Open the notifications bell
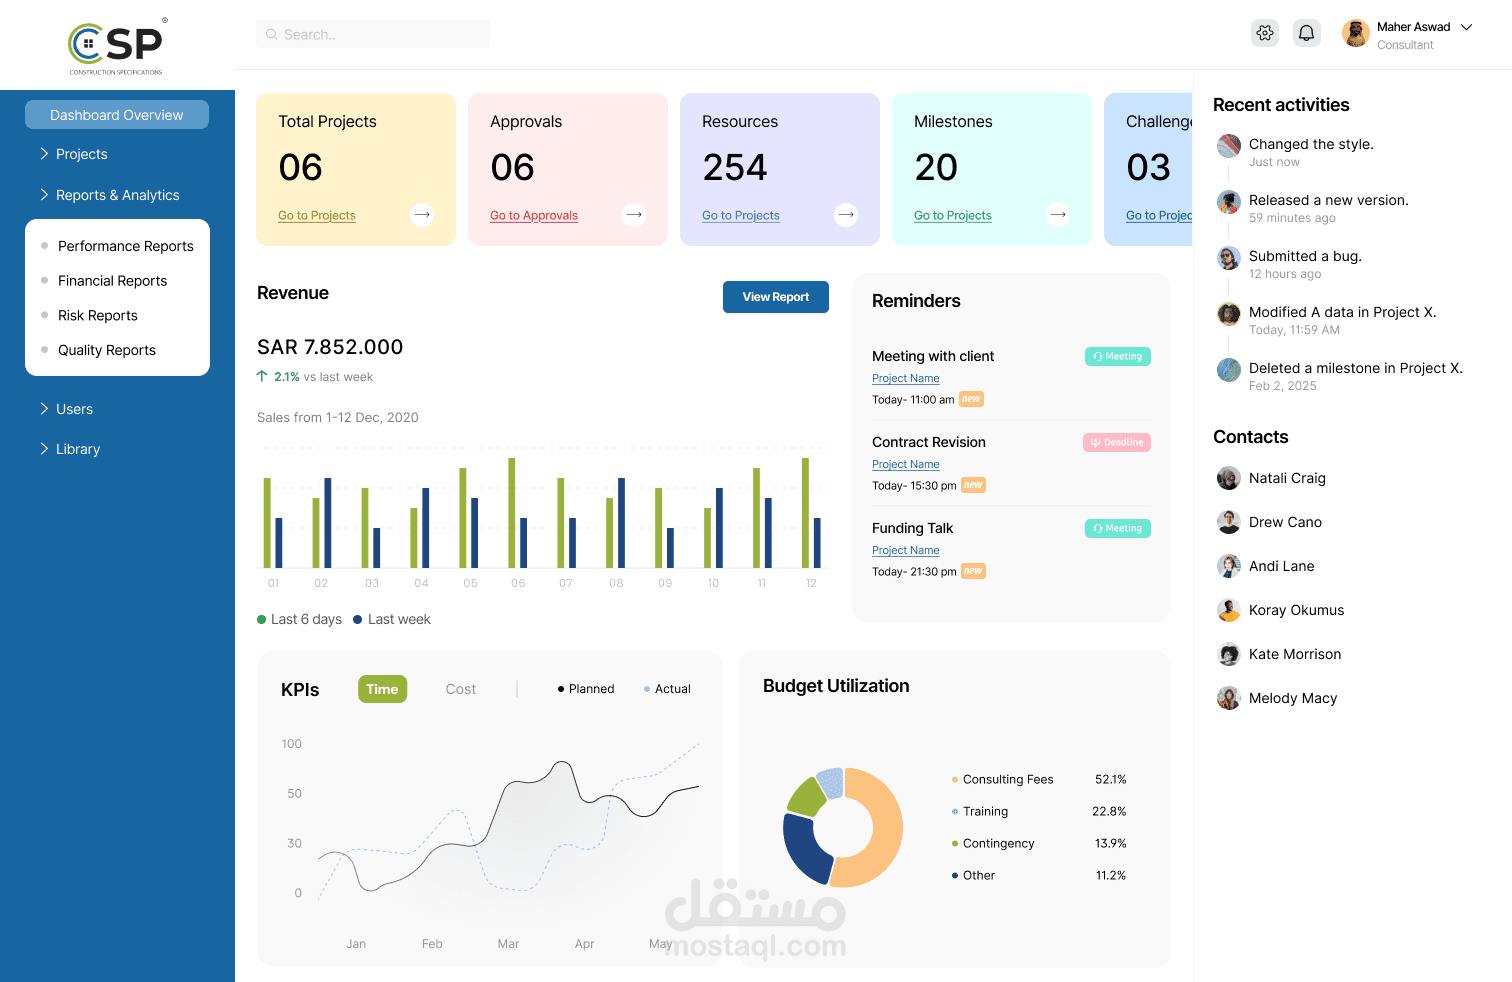 pyautogui.click(x=1306, y=33)
